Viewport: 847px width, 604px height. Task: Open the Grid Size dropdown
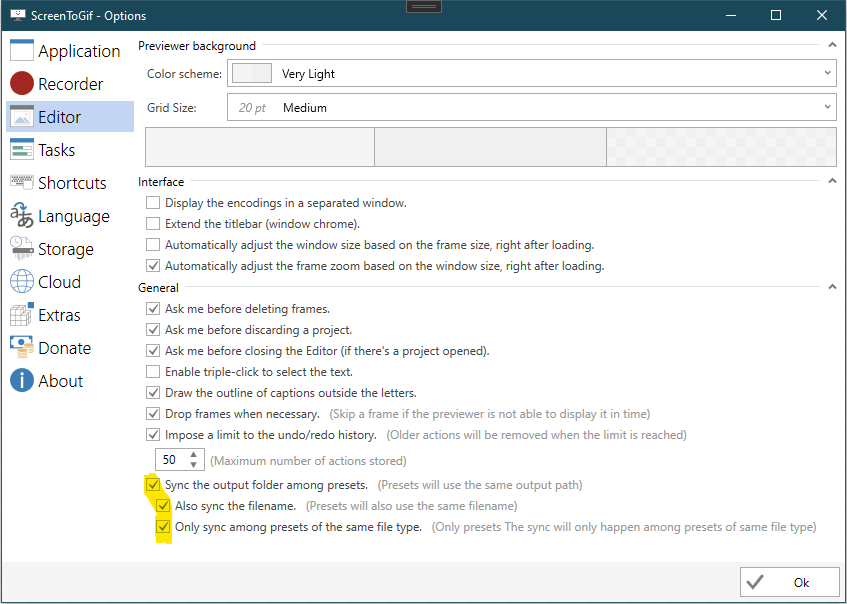[532, 108]
